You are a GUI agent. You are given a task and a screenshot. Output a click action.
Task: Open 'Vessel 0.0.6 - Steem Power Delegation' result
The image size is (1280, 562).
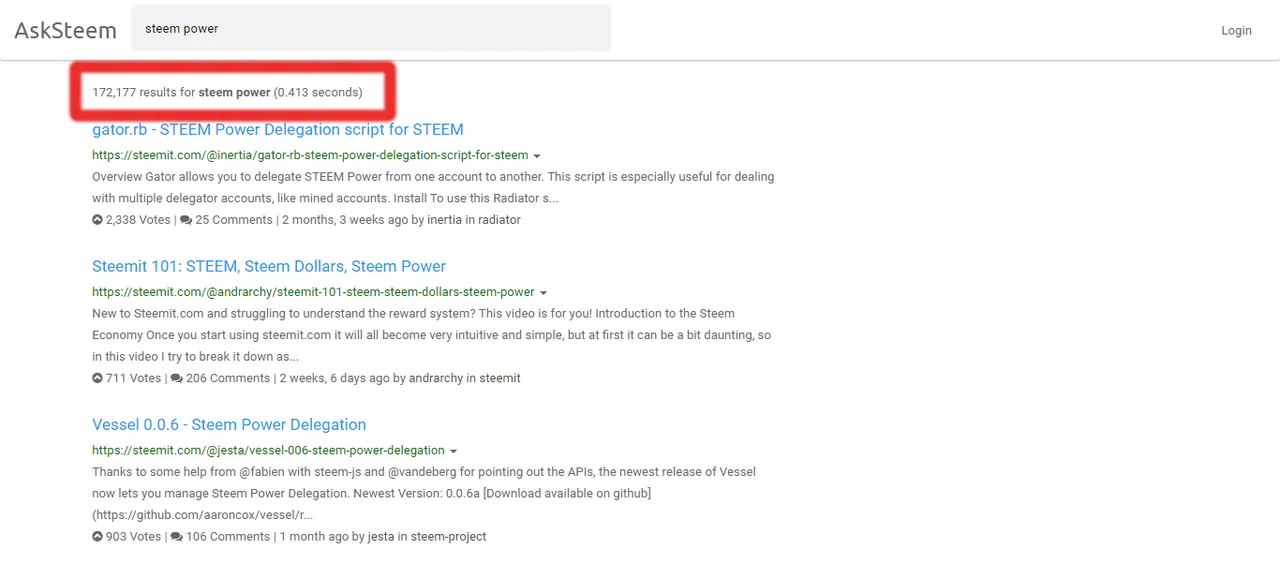229,424
